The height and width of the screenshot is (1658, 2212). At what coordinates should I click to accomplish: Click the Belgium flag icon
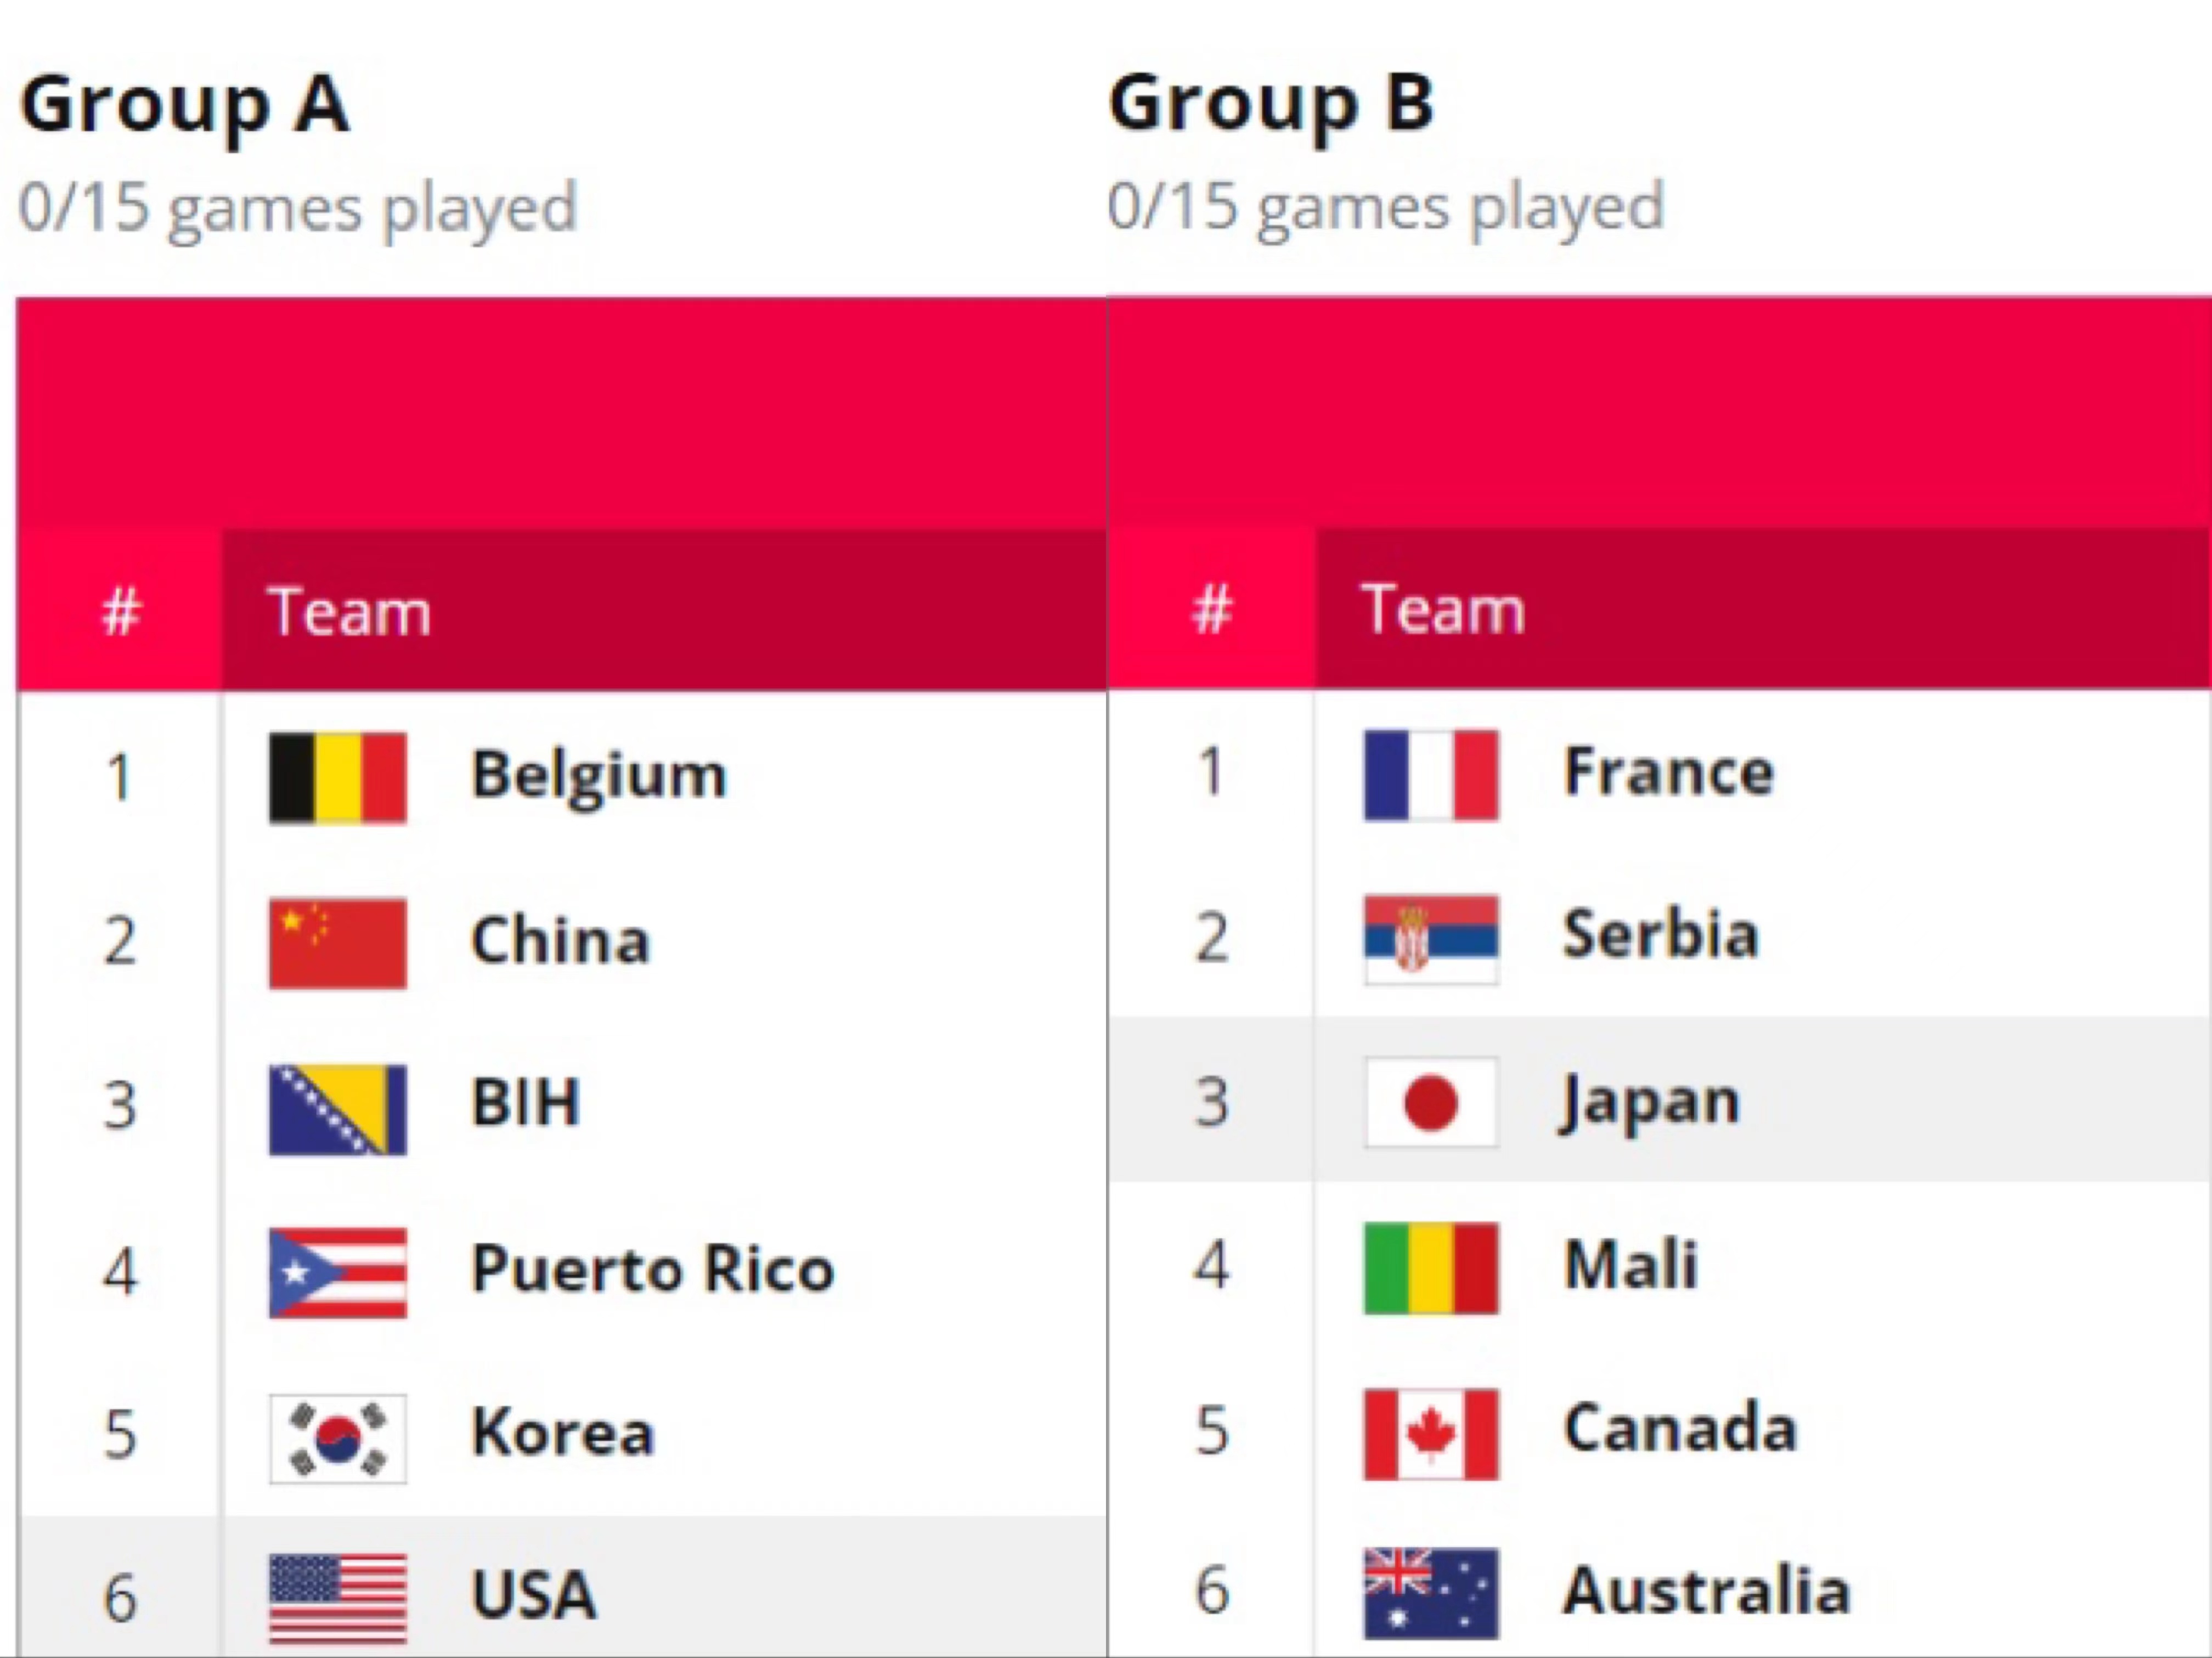[x=338, y=777]
